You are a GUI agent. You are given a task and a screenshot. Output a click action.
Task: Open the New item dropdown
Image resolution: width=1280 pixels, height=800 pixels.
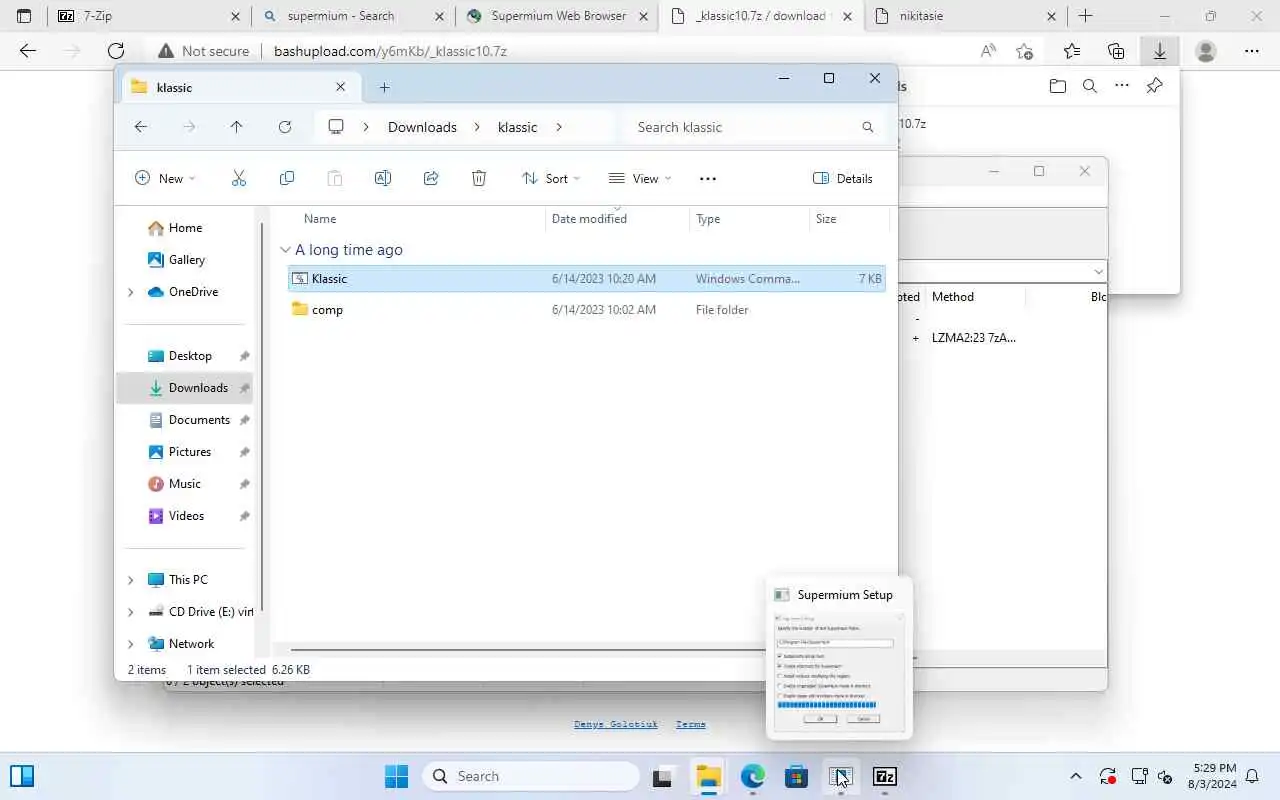click(165, 178)
